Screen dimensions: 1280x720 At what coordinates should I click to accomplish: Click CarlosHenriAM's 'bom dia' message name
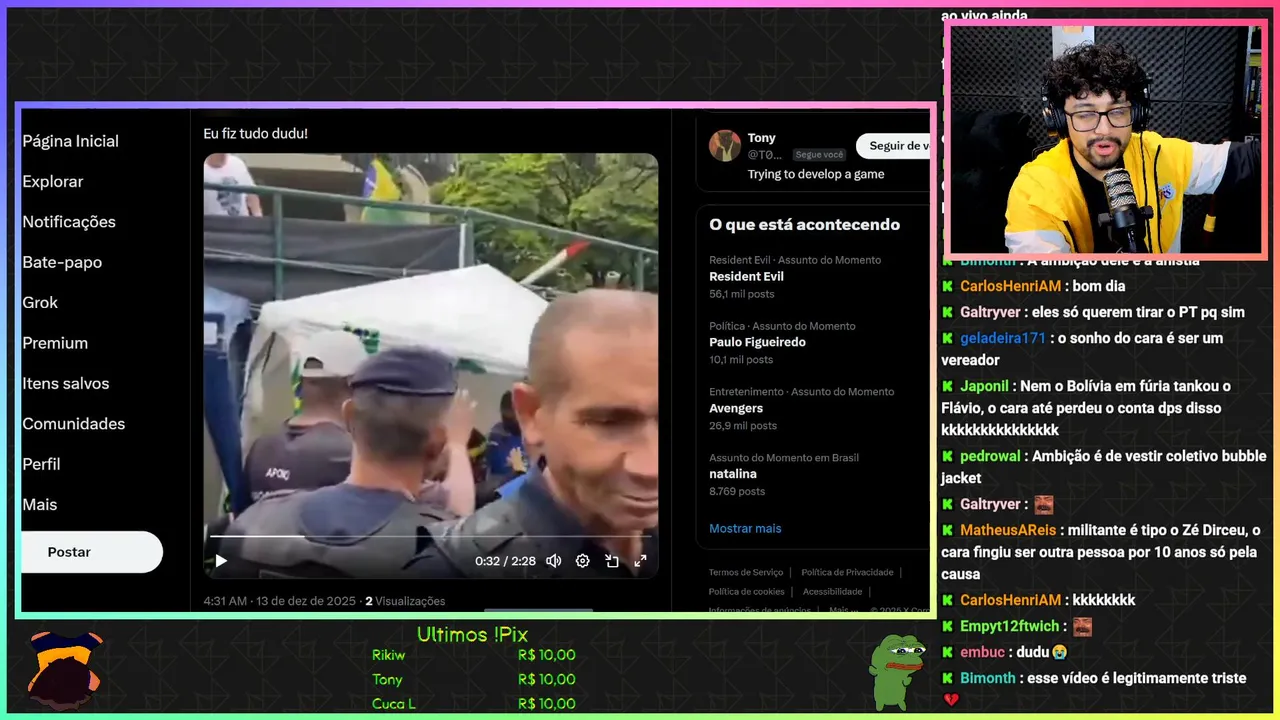(x=1010, y=286)
